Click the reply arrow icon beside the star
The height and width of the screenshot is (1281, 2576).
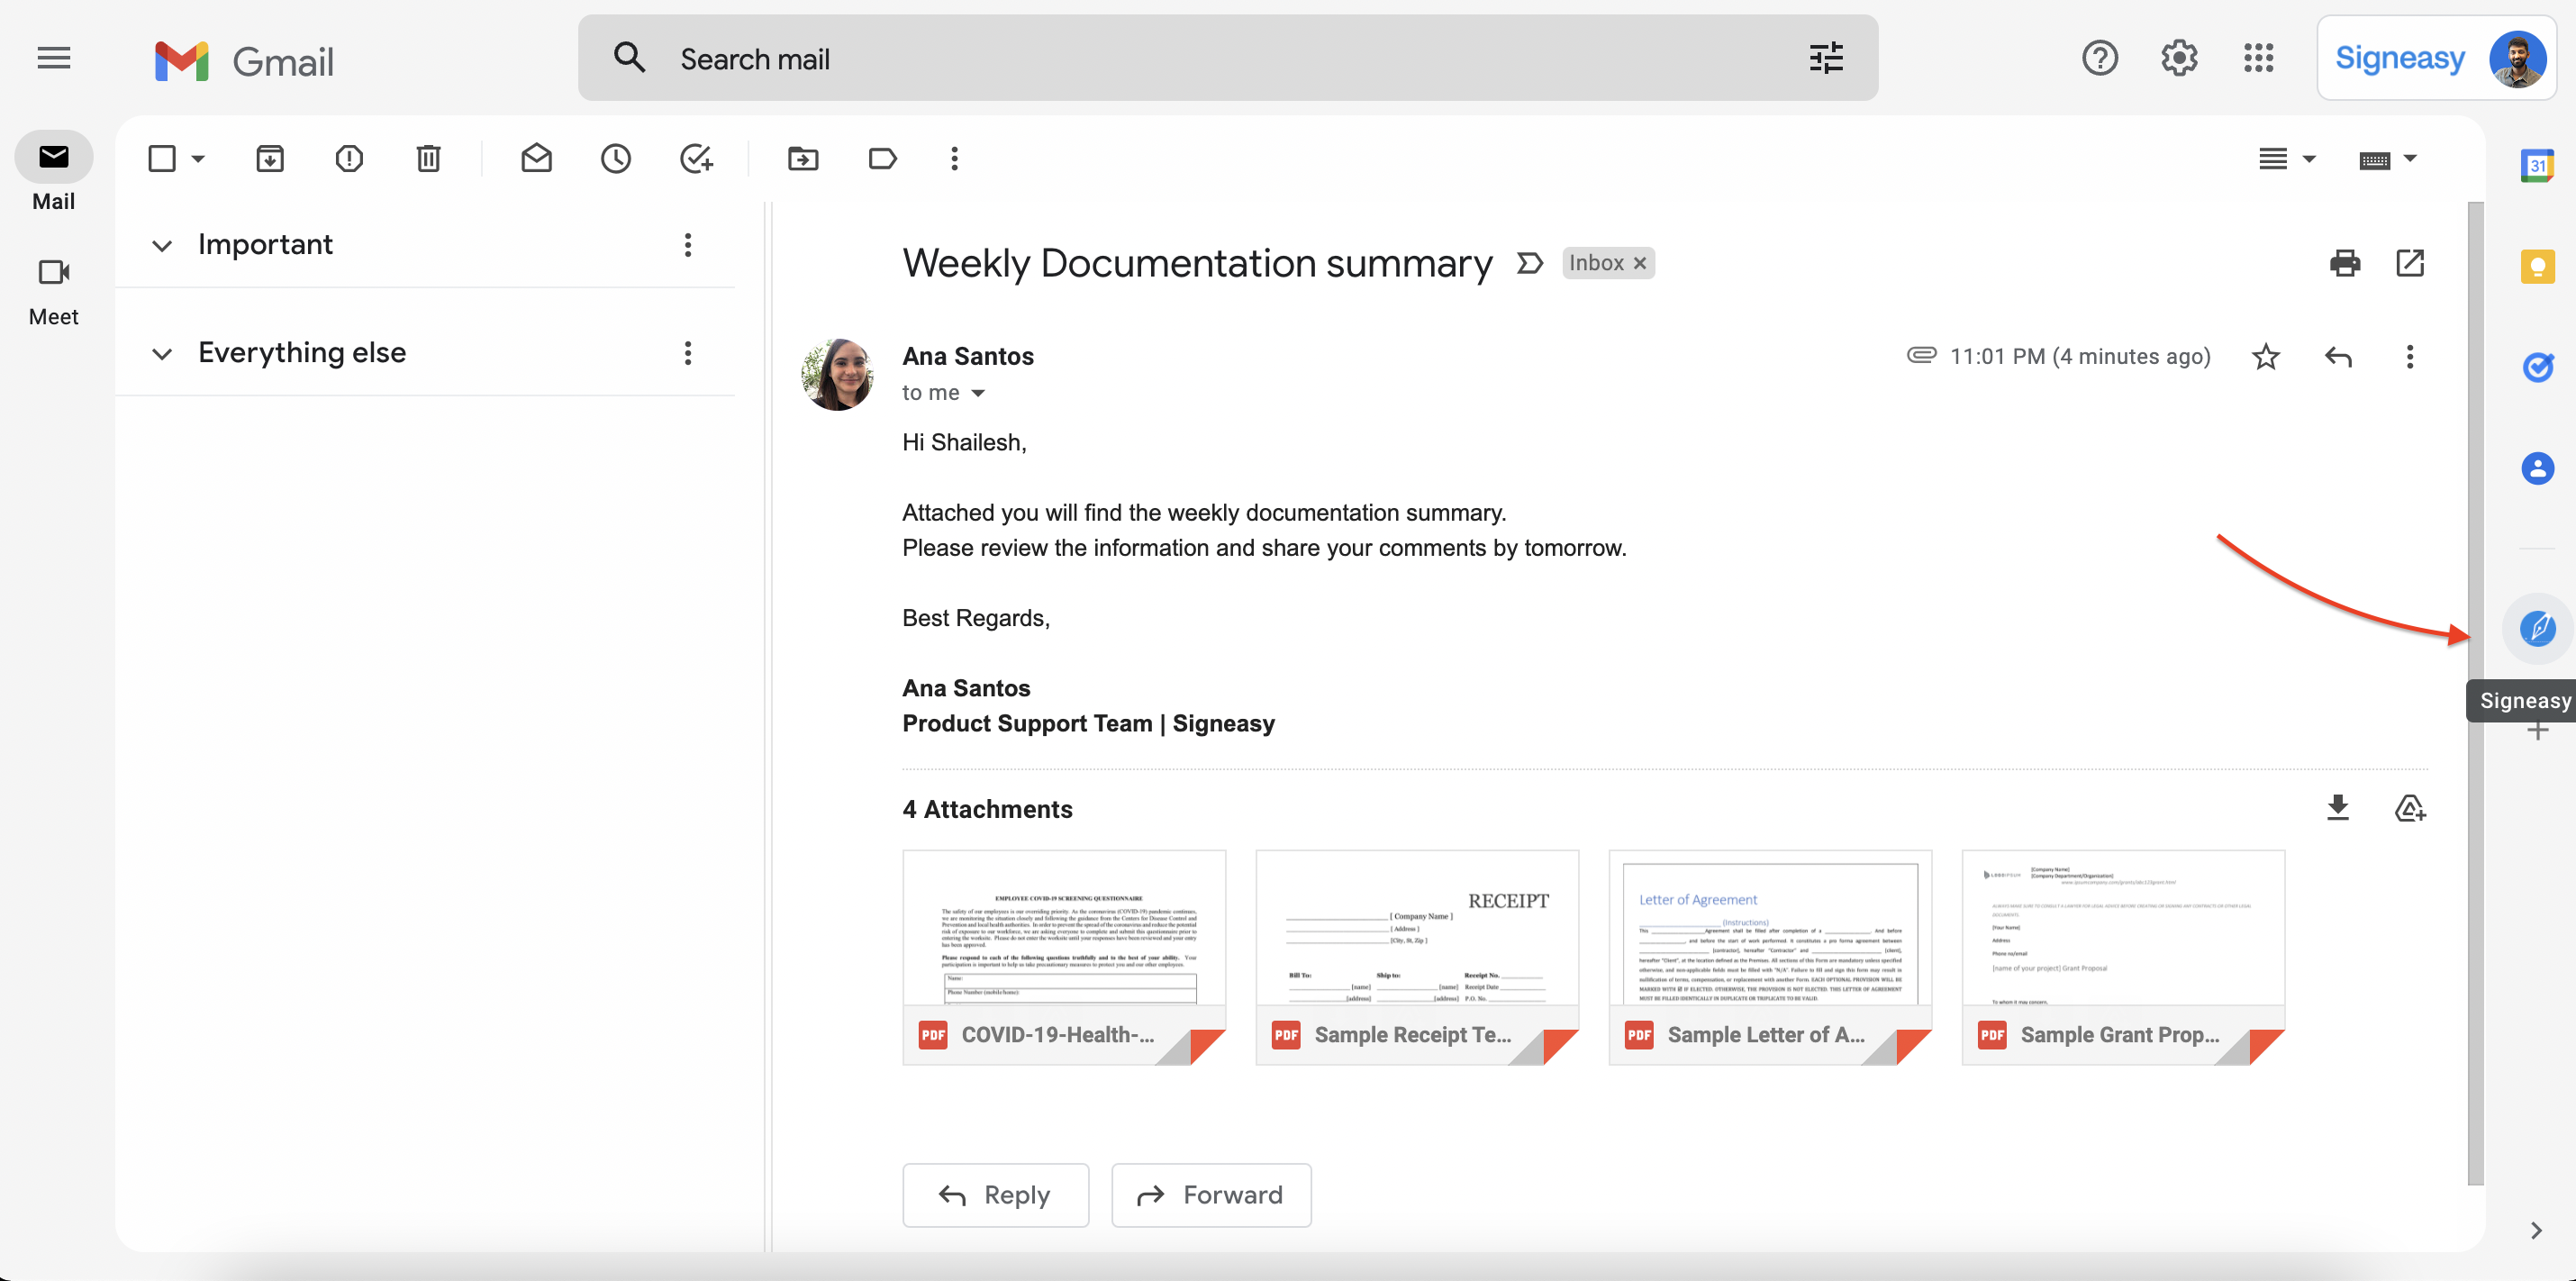coord(2338,356)
